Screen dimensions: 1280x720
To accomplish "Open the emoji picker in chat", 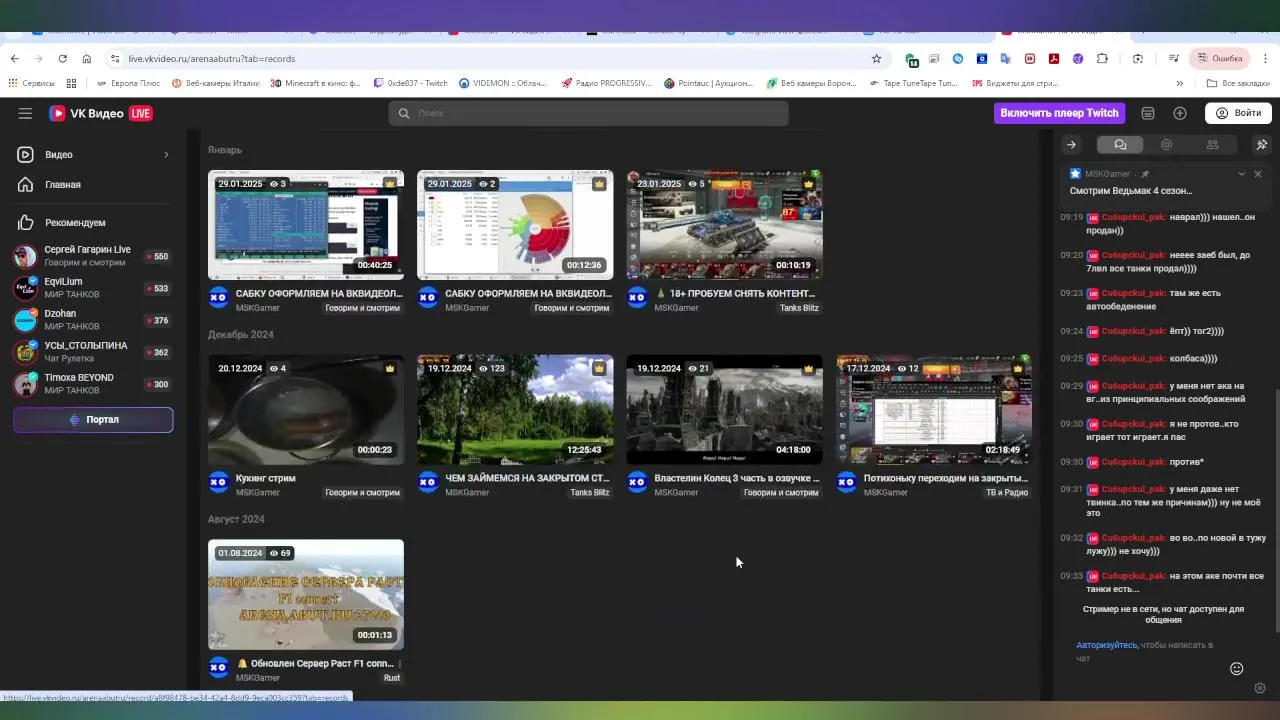I will point(1236,668).
